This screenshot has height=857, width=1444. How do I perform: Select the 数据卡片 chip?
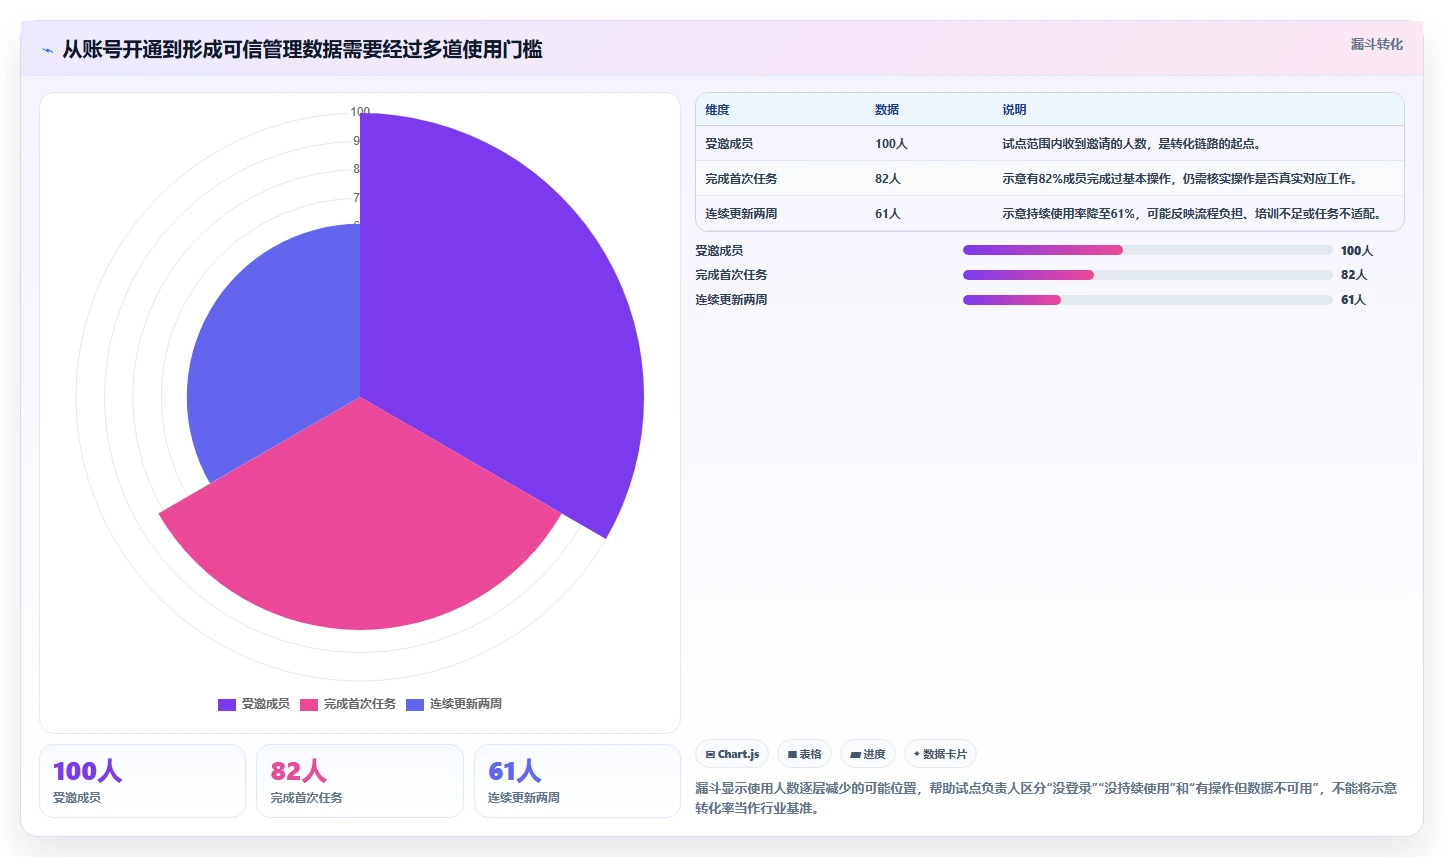click(940, 754)
